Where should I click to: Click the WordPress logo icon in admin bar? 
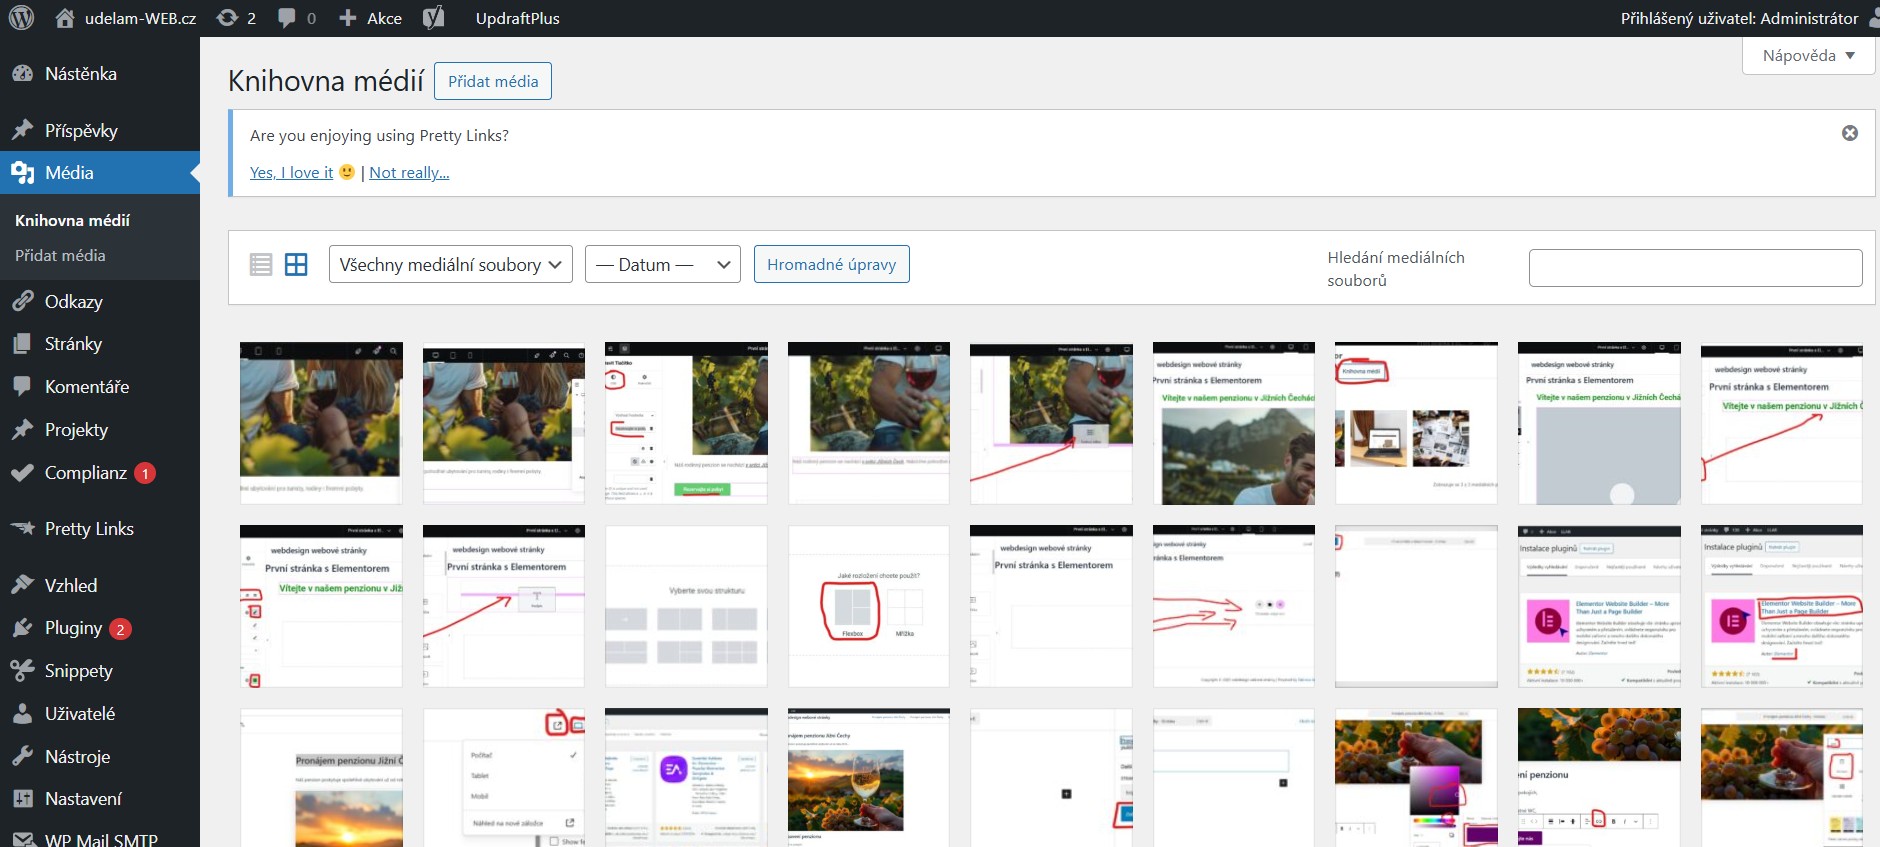(x=21, y=18)
